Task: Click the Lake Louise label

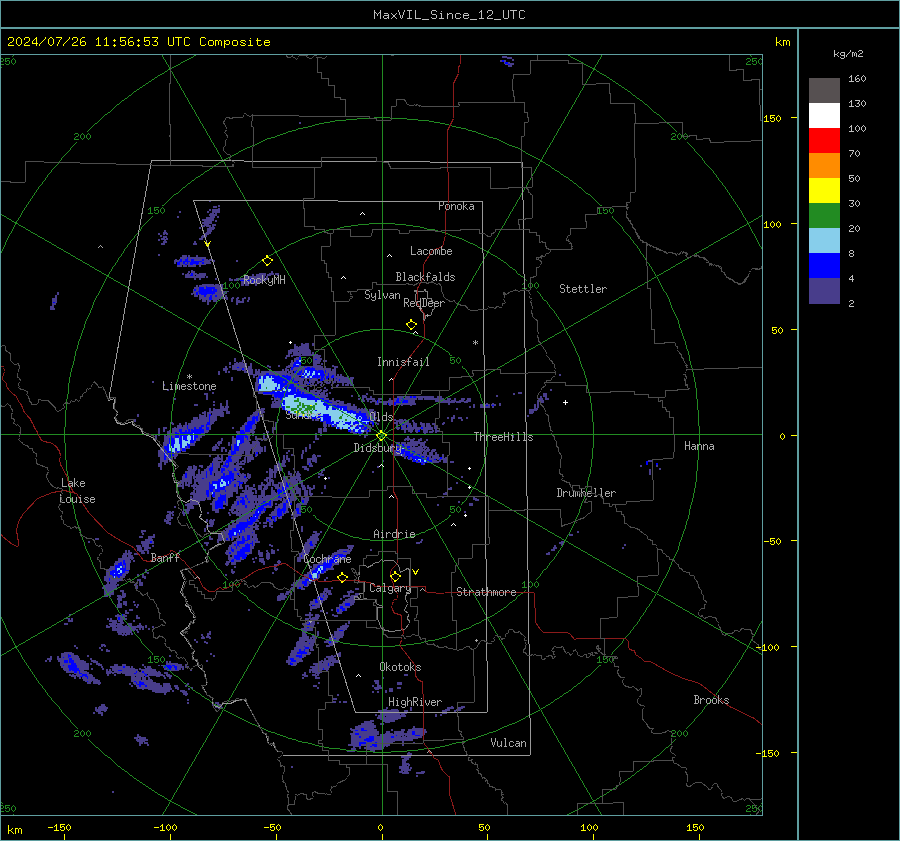Action: point(78,491)
